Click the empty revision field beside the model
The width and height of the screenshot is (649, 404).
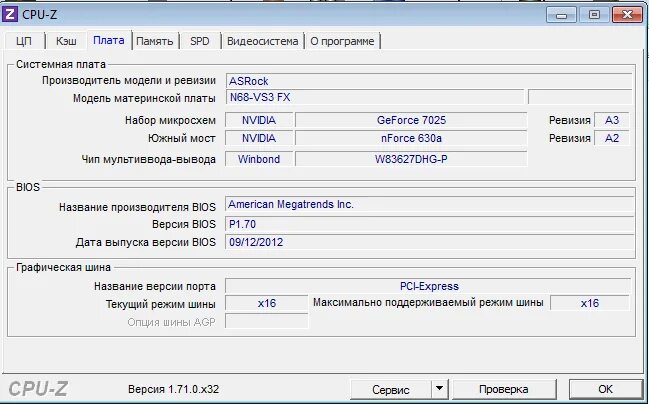580,97
